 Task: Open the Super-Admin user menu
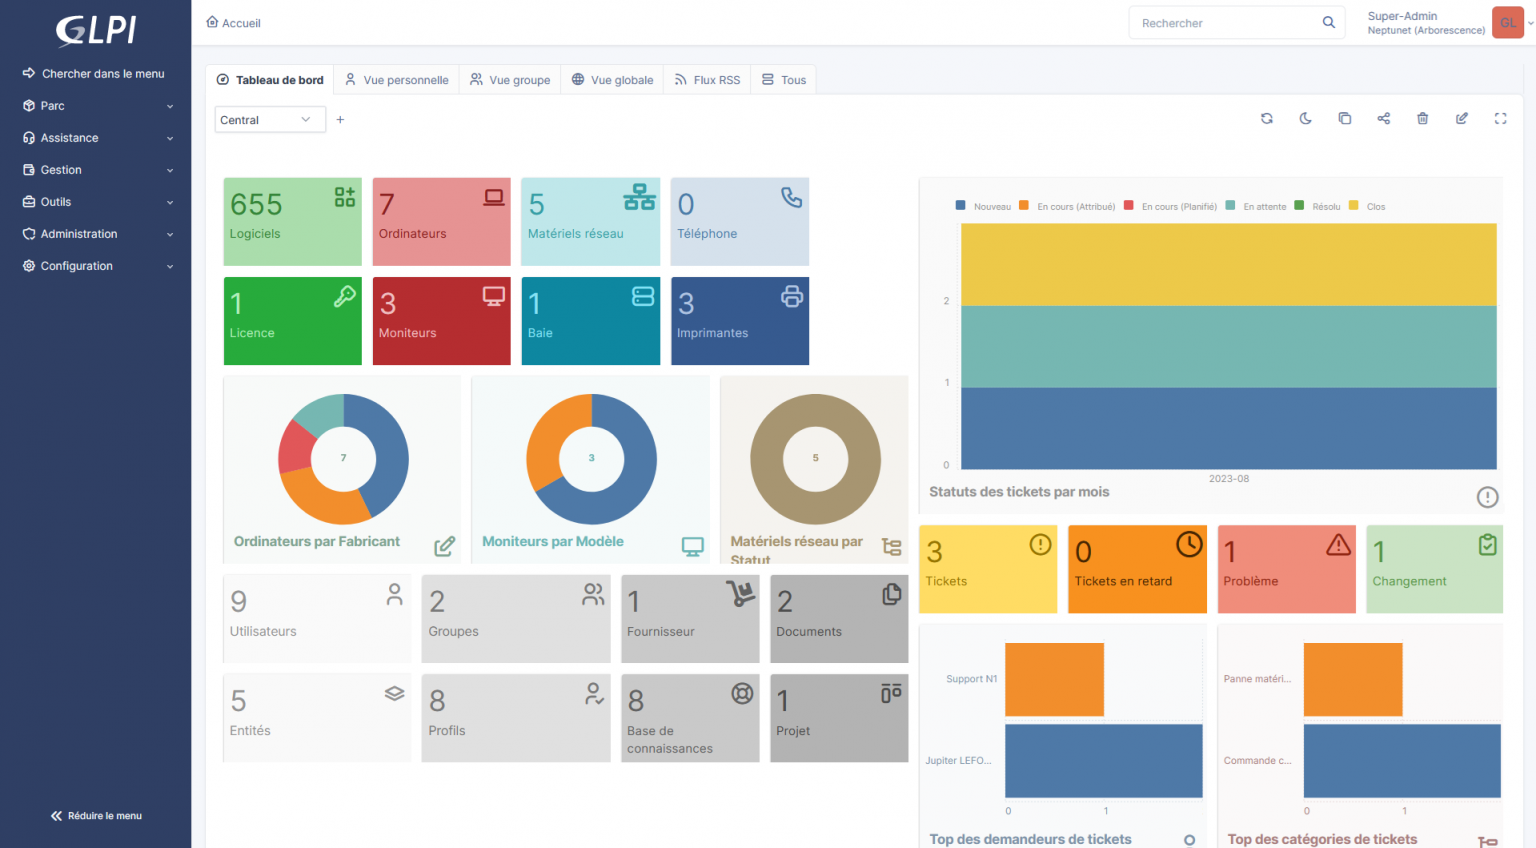tap(1449, 23)
